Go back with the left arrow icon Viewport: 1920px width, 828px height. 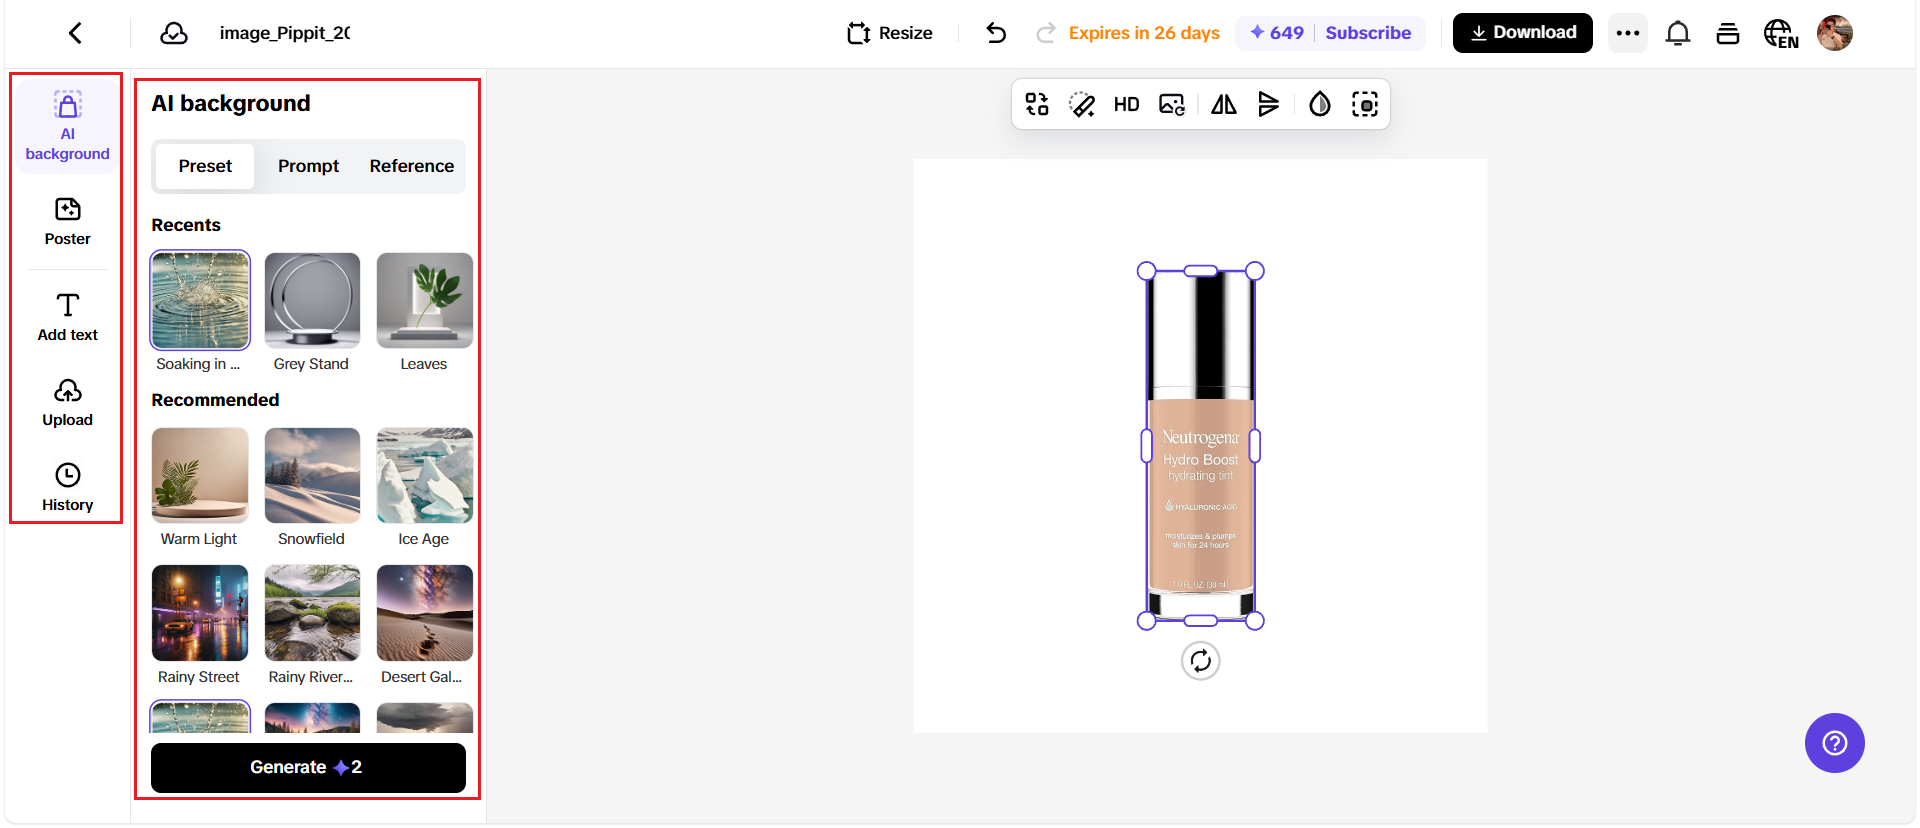tap(75, 33)
